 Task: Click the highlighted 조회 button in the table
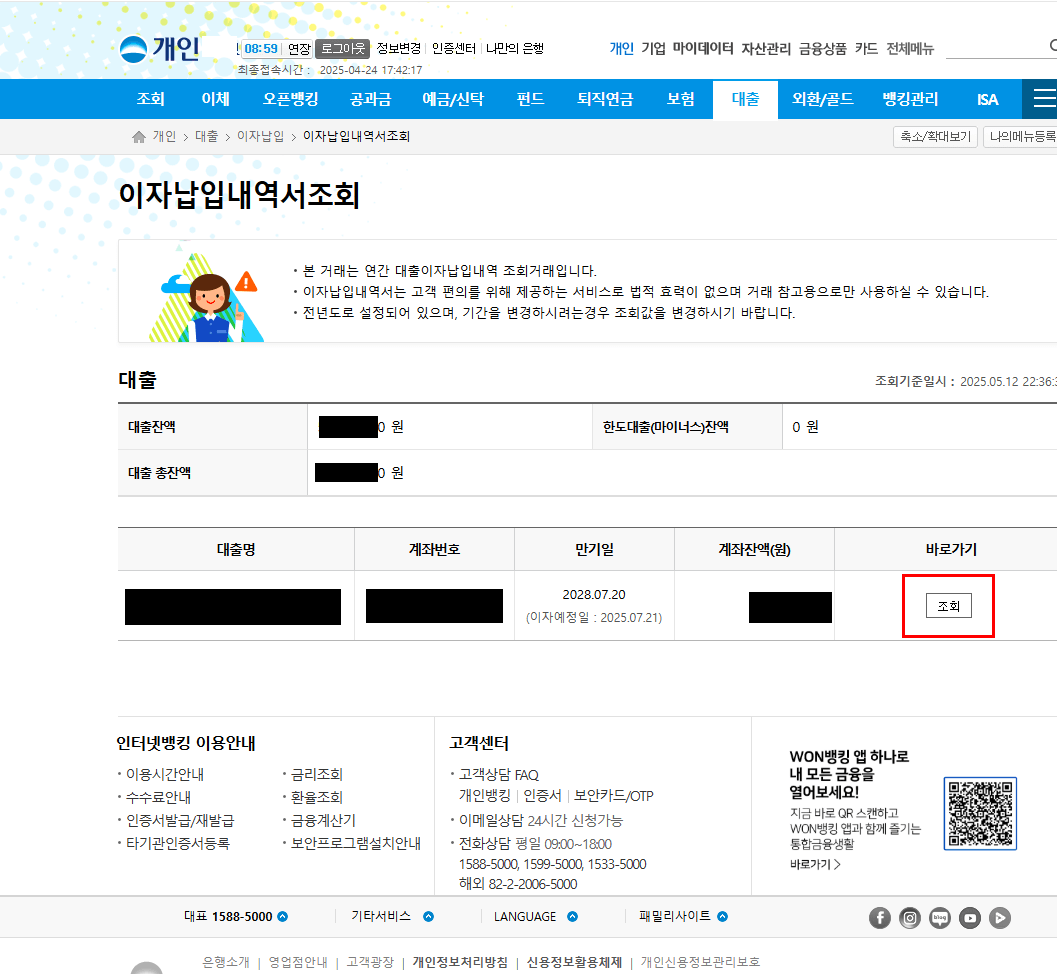point(947,605)
